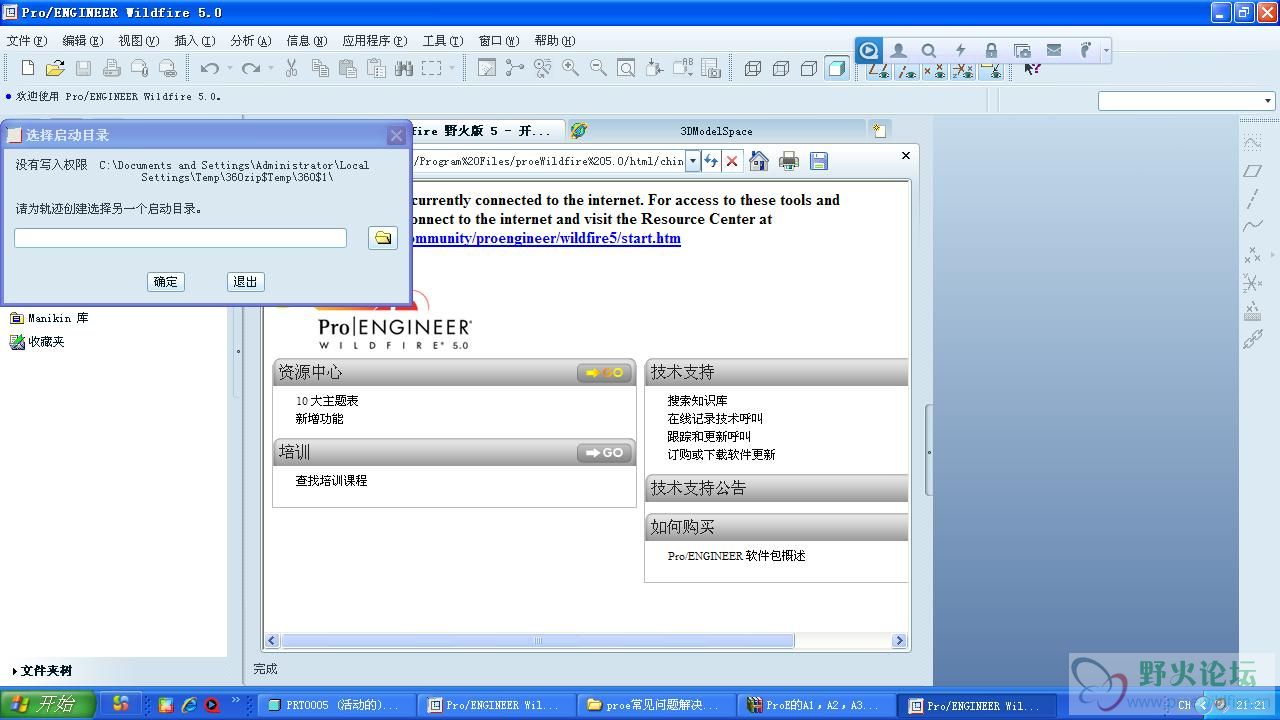This screenshot has width=1280, height=720.
Task: Open dropdown arrow next to Undo
Action: 229,68
